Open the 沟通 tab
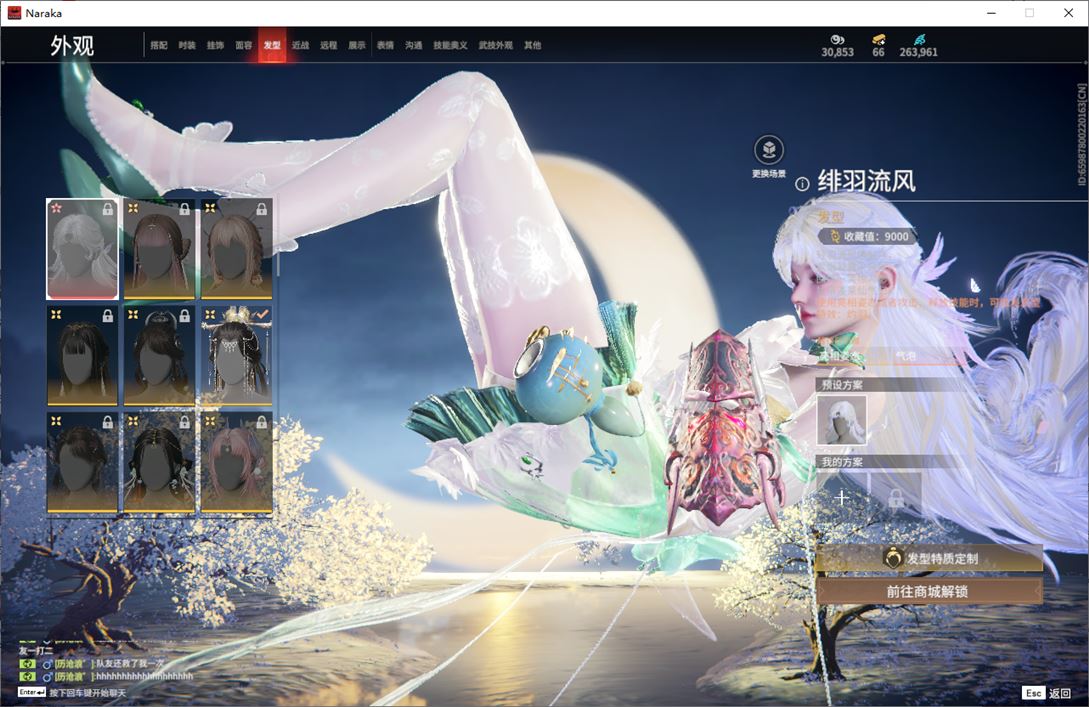This screenshot has height=707, width=1089. coord(414,45)
